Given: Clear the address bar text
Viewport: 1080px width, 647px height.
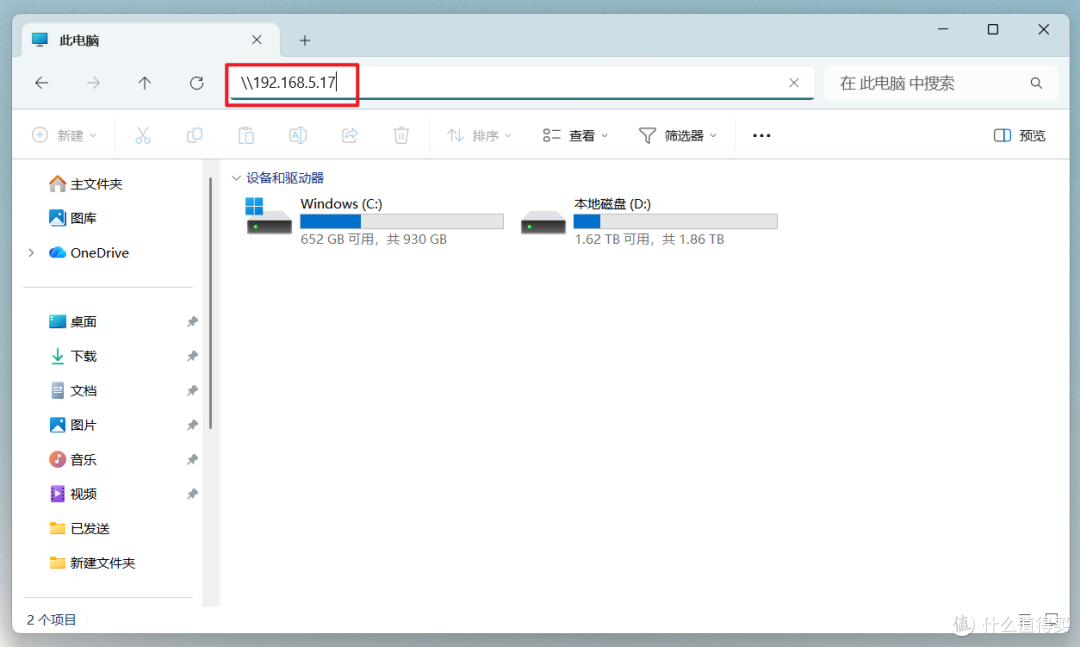Looking at the screenshot, I should pos(794,83).
